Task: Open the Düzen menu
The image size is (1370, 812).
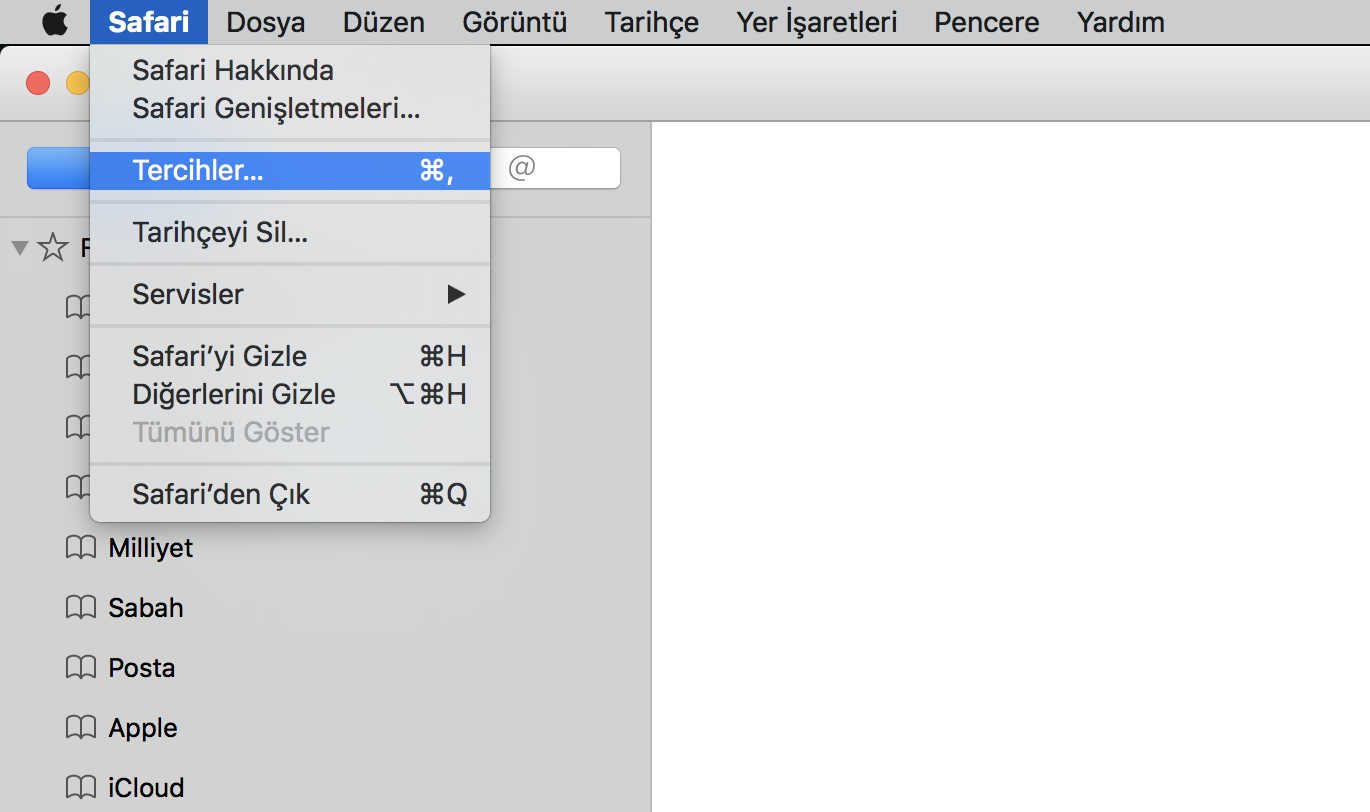Action: click(383, 21)
